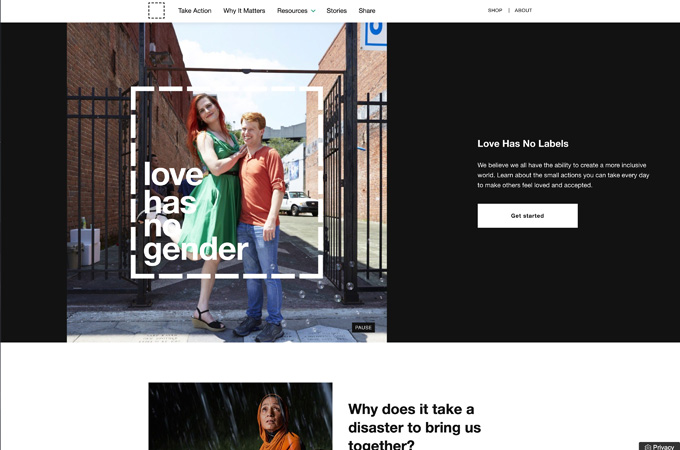Image resolution: width=680 pixels, height=450 pixels.
Task: Click the love has no gender image
Action: pyautogui.click(x=227, y=182)
